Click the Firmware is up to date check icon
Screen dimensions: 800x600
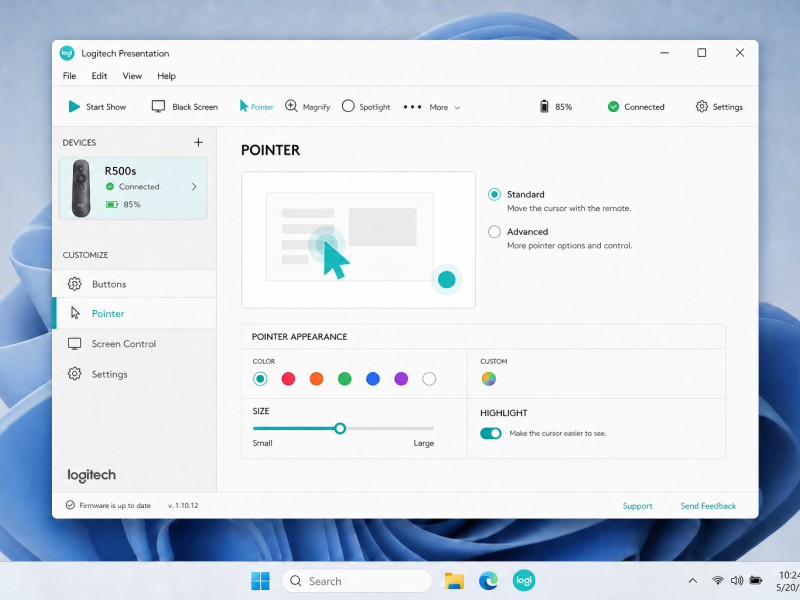point(70,505)
